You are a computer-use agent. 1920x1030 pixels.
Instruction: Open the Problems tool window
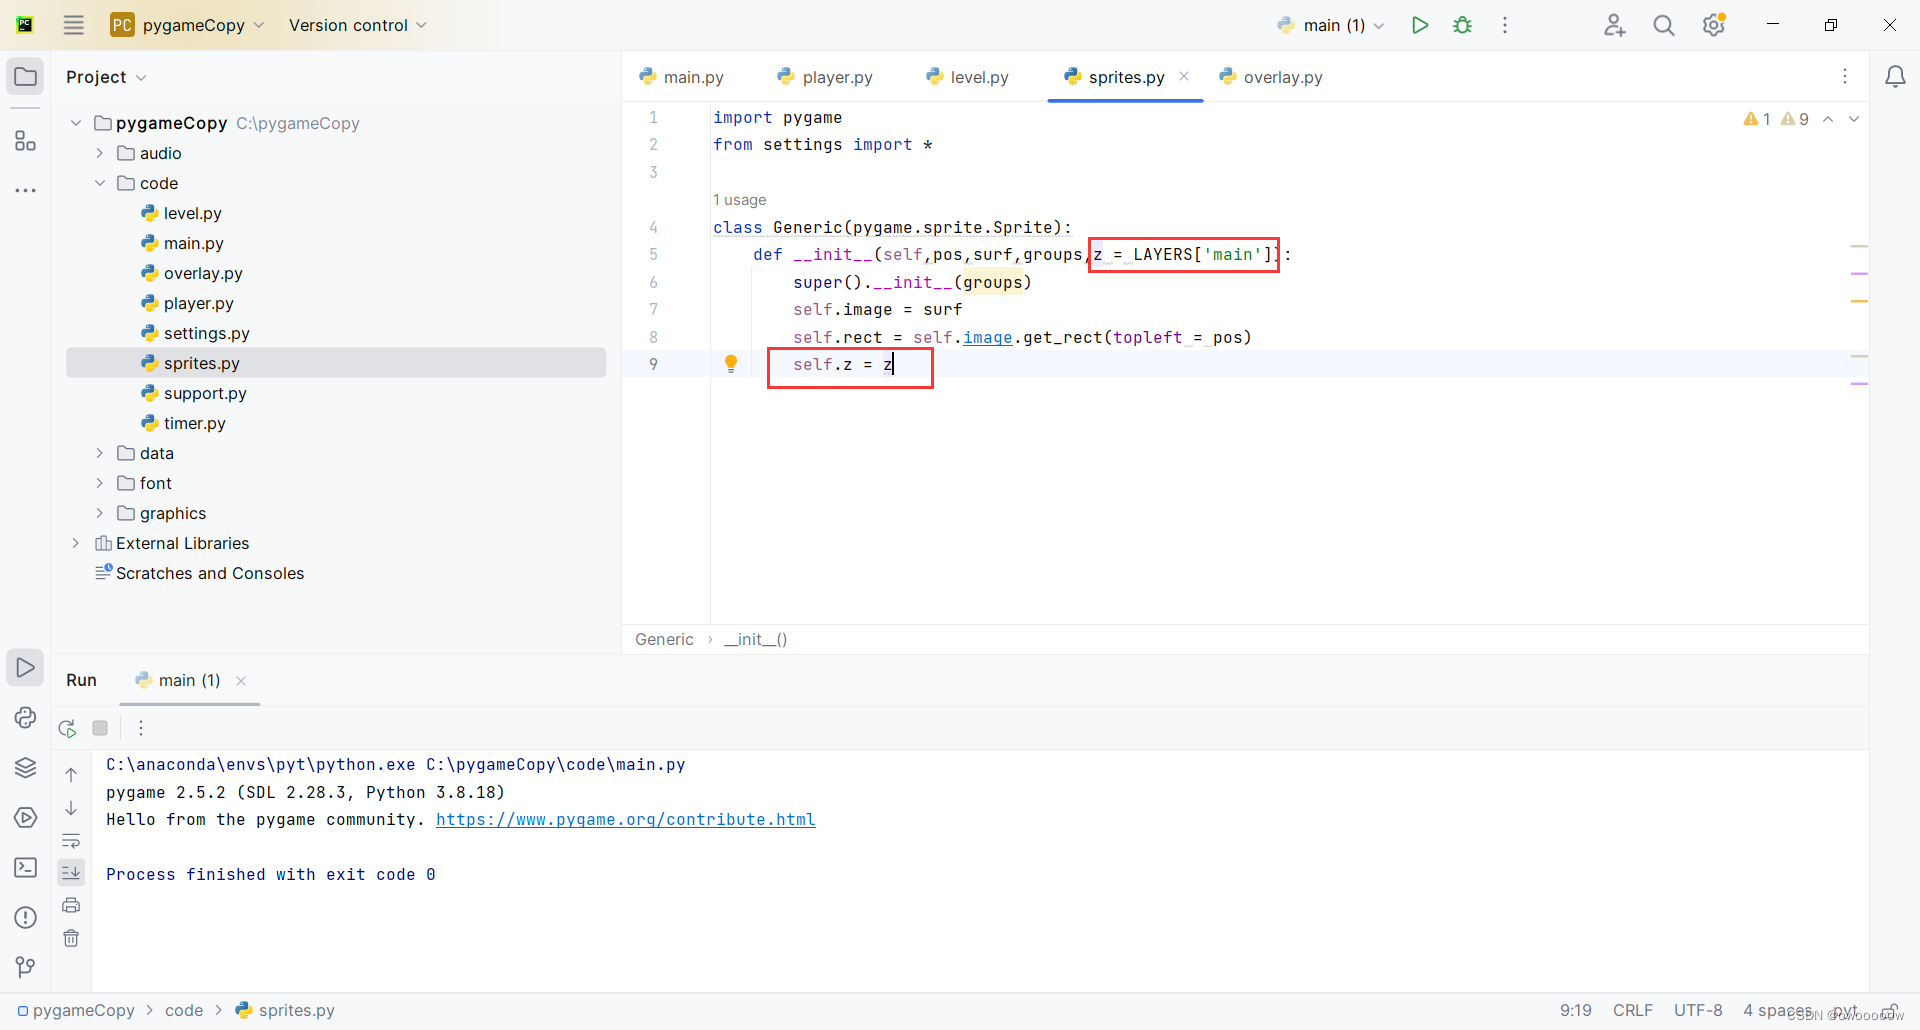pyautogui.click(x=25, y=918)
